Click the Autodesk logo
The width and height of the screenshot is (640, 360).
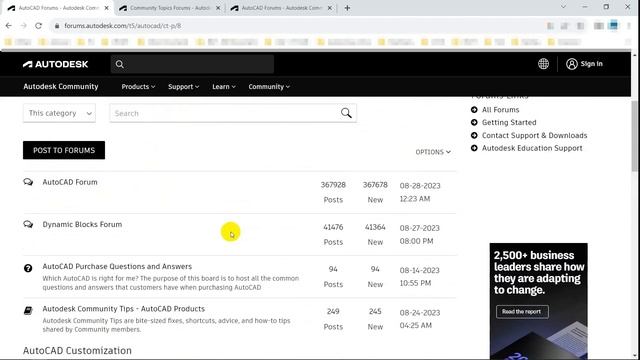click(56, 64)
